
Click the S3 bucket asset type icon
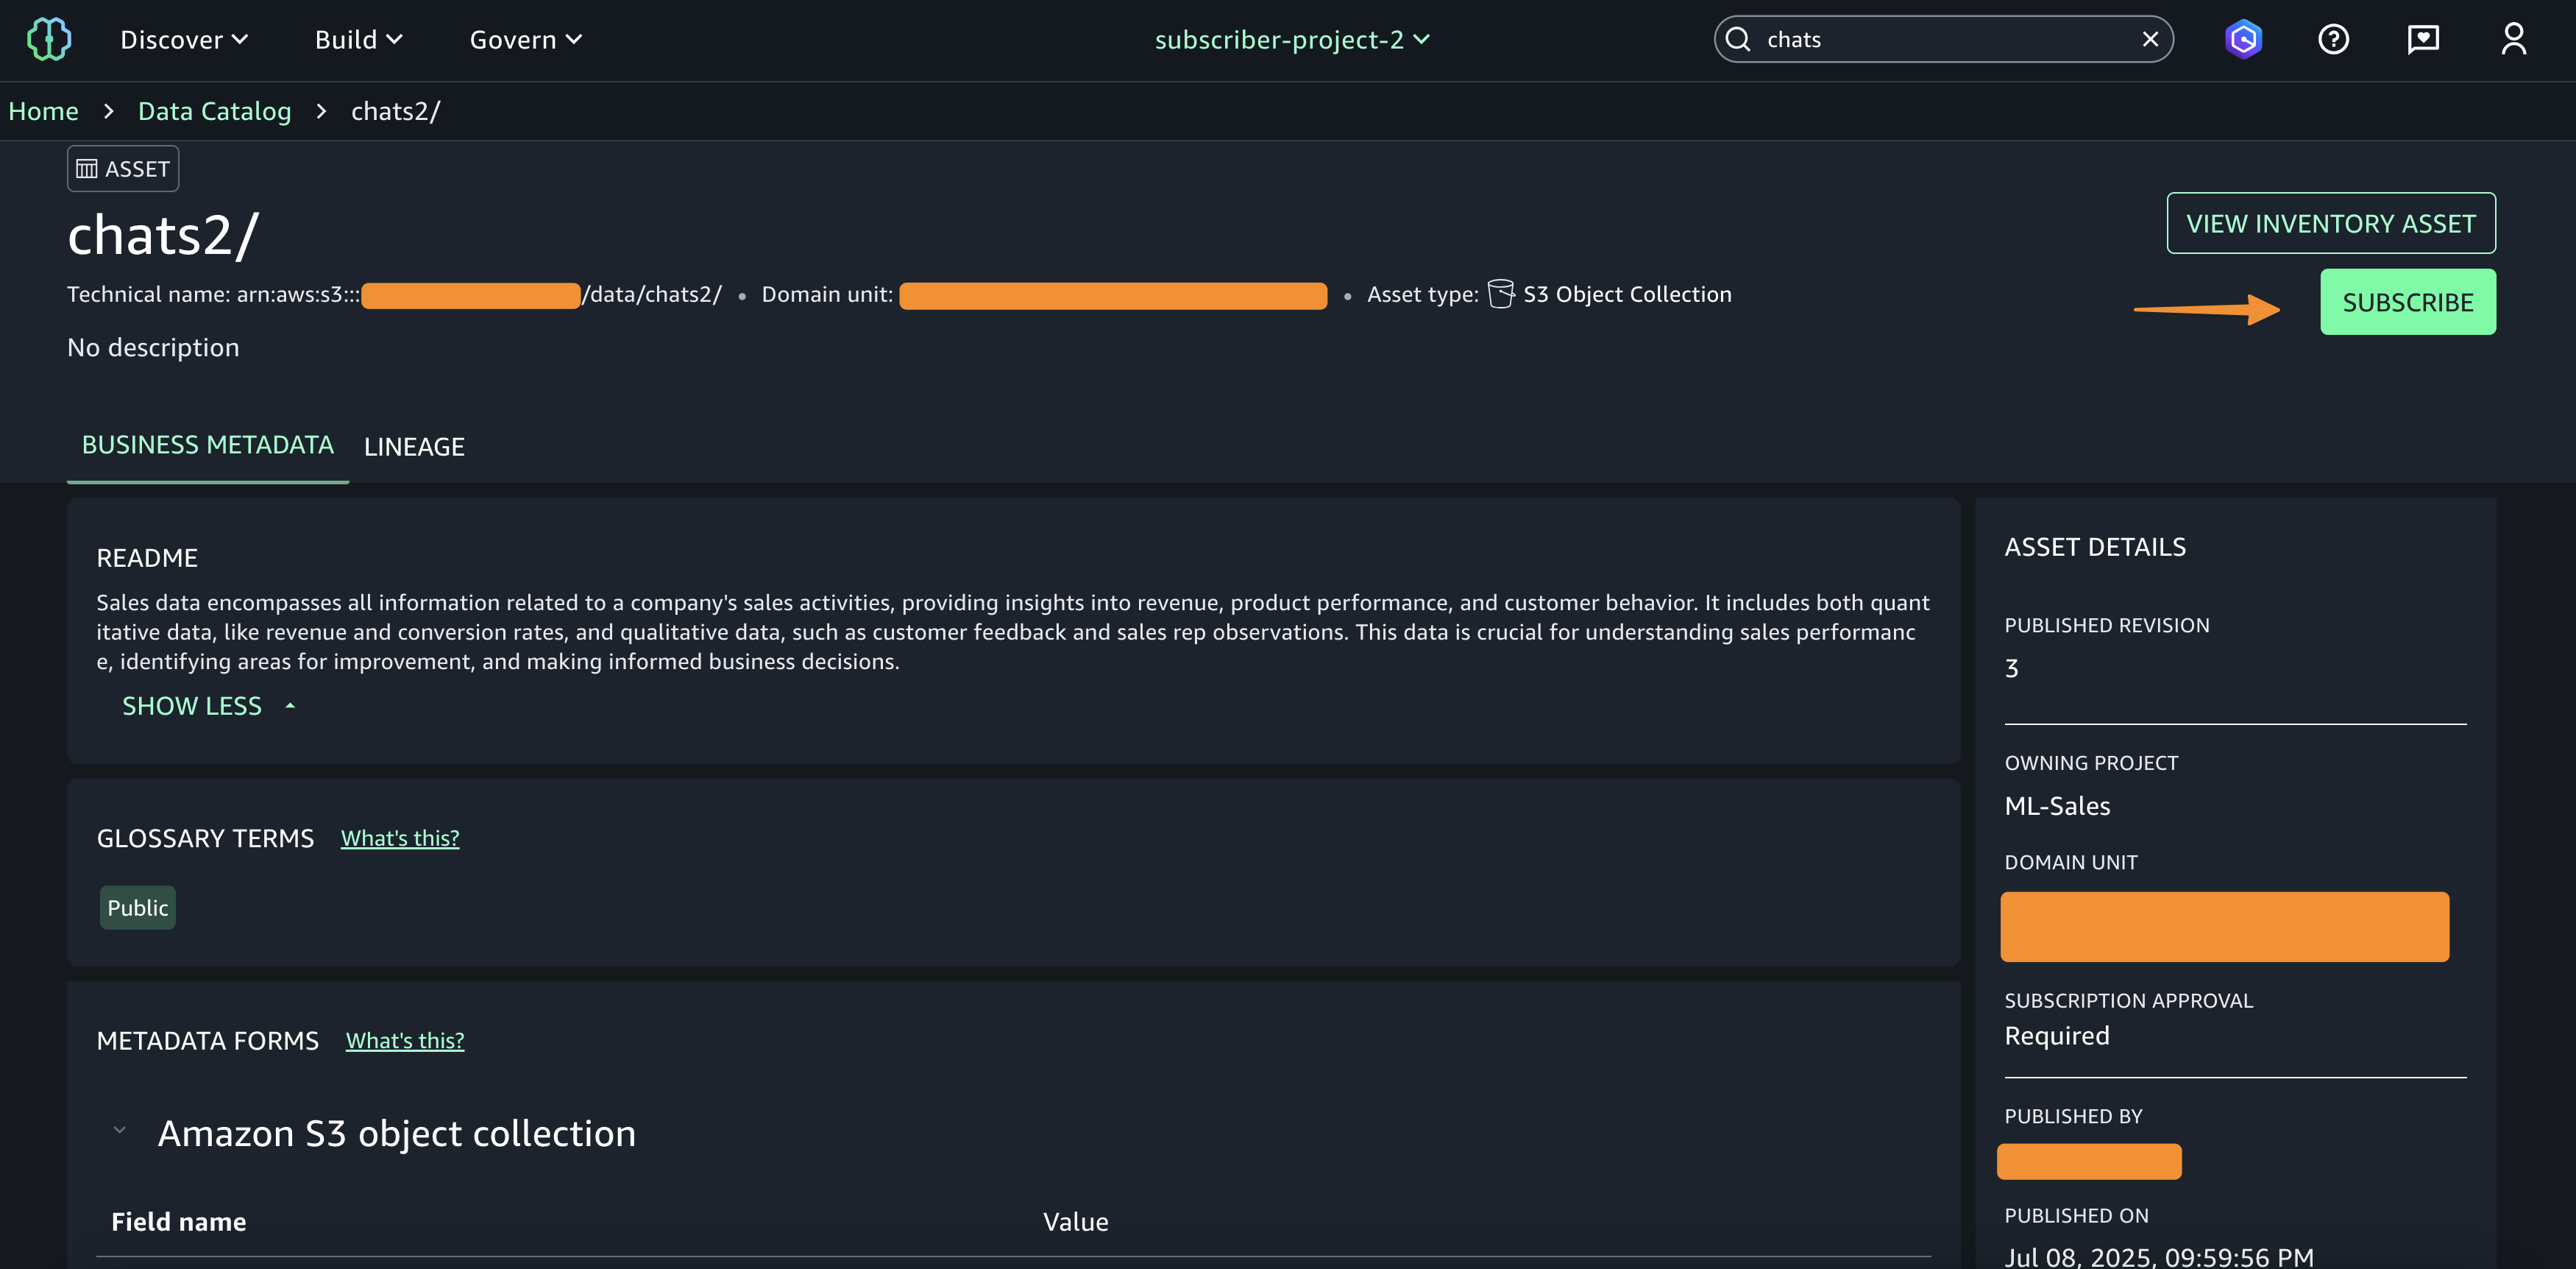coord(1500,294)
